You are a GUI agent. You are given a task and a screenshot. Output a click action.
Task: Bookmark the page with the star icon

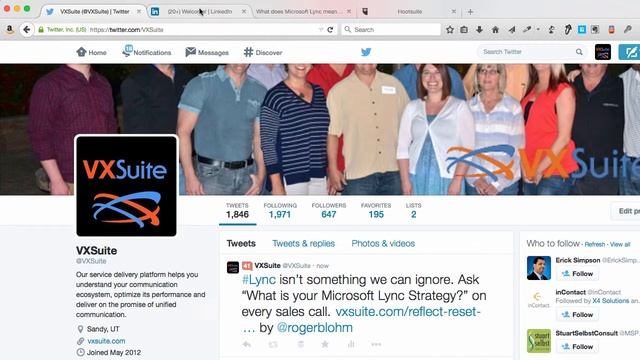450,29
